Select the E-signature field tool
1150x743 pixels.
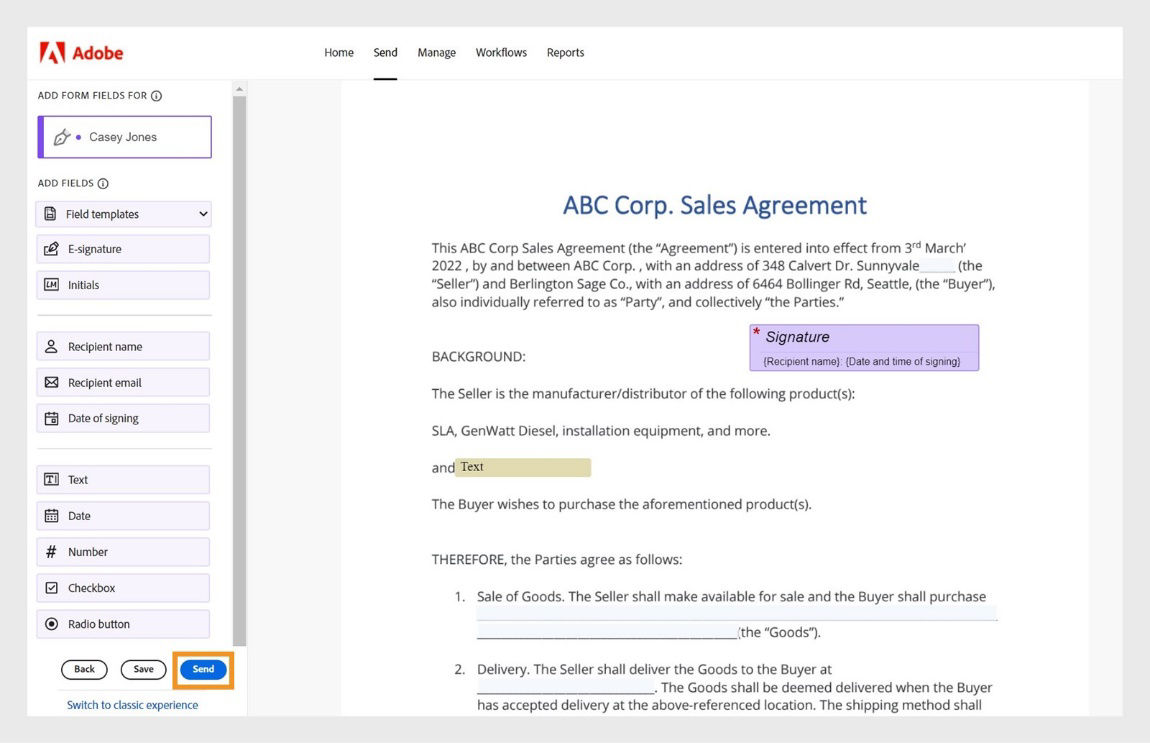pos(123,248)
